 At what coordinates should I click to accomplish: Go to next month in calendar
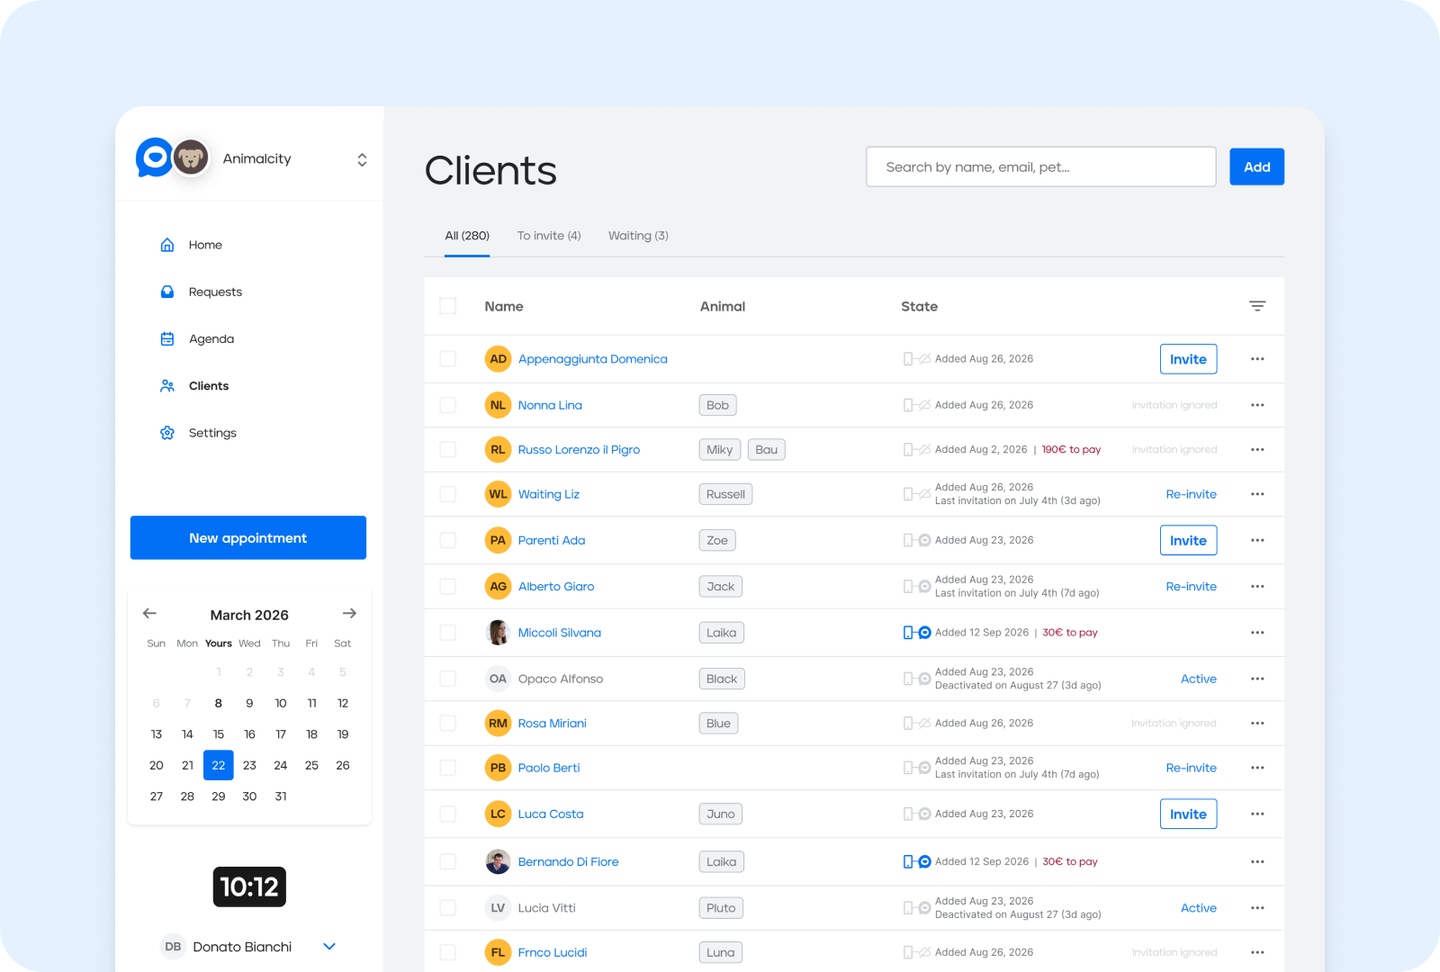click(349, 614)
